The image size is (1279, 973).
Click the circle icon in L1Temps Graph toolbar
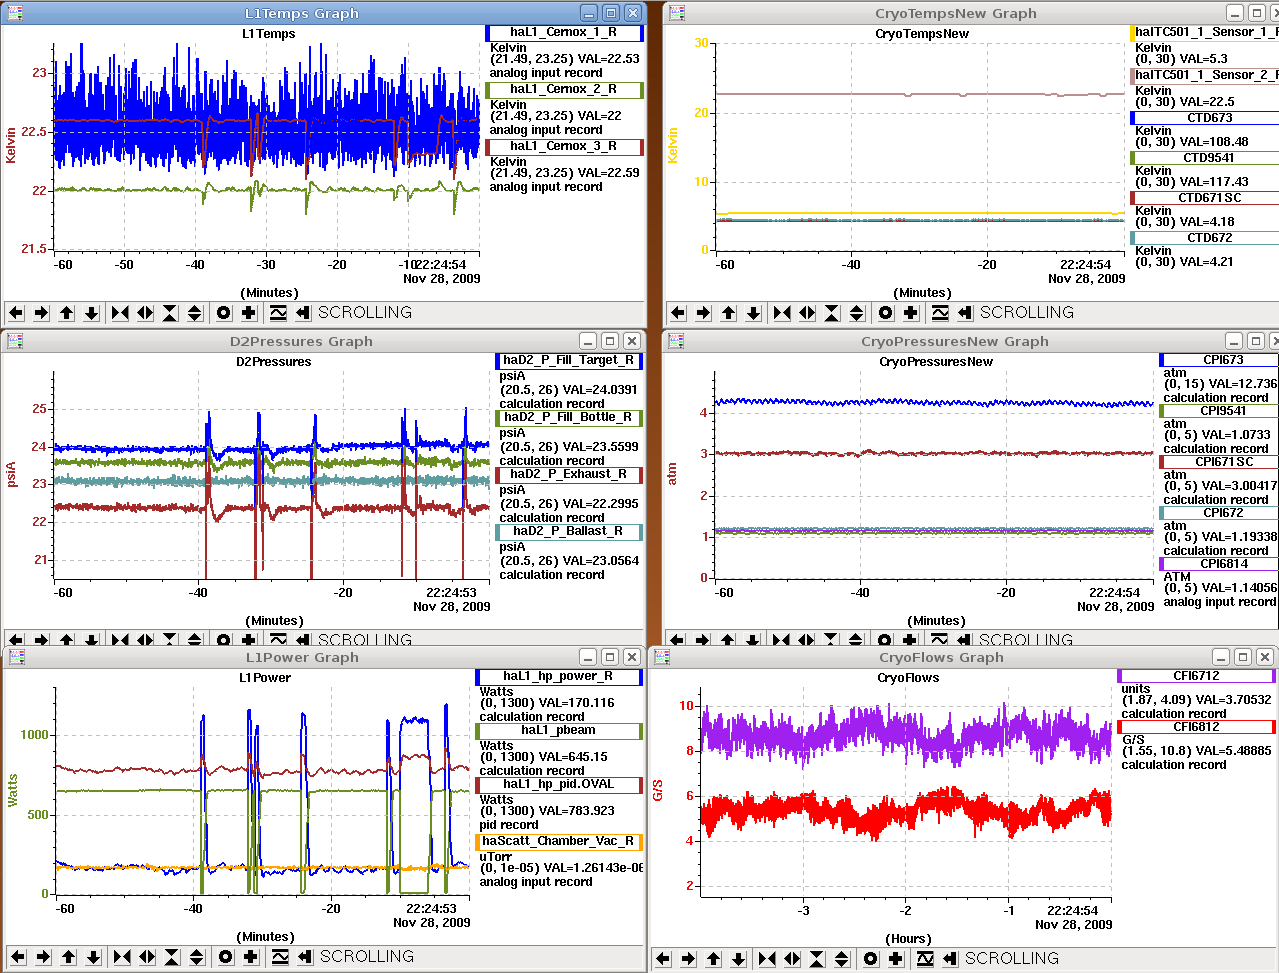tap(224, 313)
